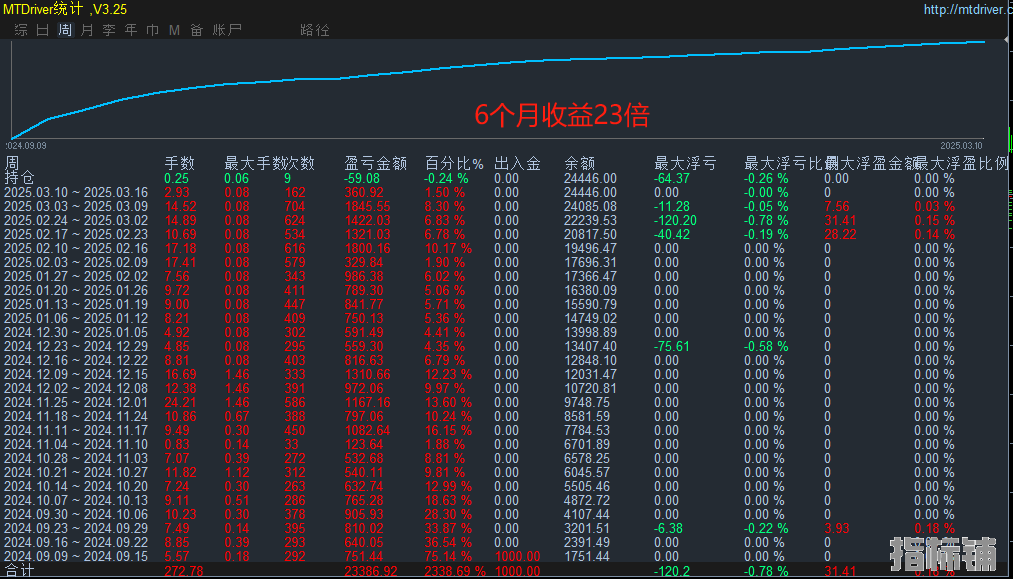Image resolution: width=1013 pixels, height=579 pixels.
Task: Click chart end date 2025.03.10
Action: (961, 145)
